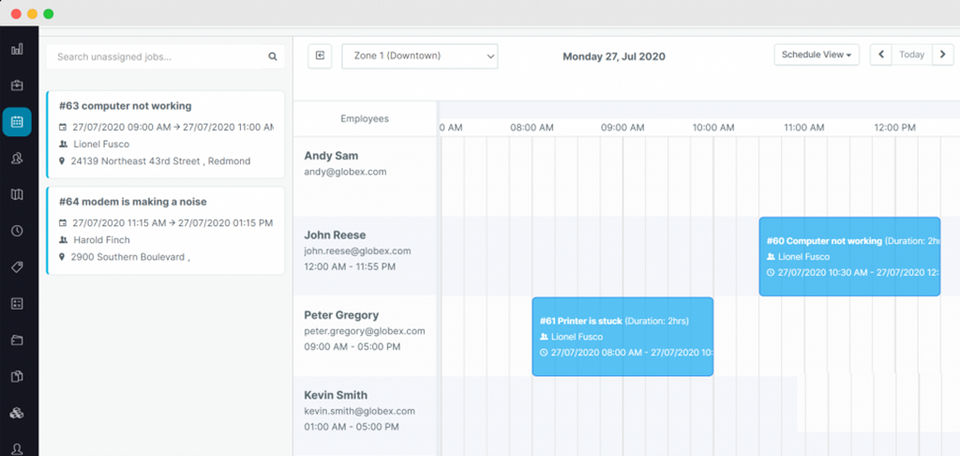Image resolution: width=960 pixels, height=456 pixels.
Task: Click email andy@globex.com
Action: pos(345,172)
